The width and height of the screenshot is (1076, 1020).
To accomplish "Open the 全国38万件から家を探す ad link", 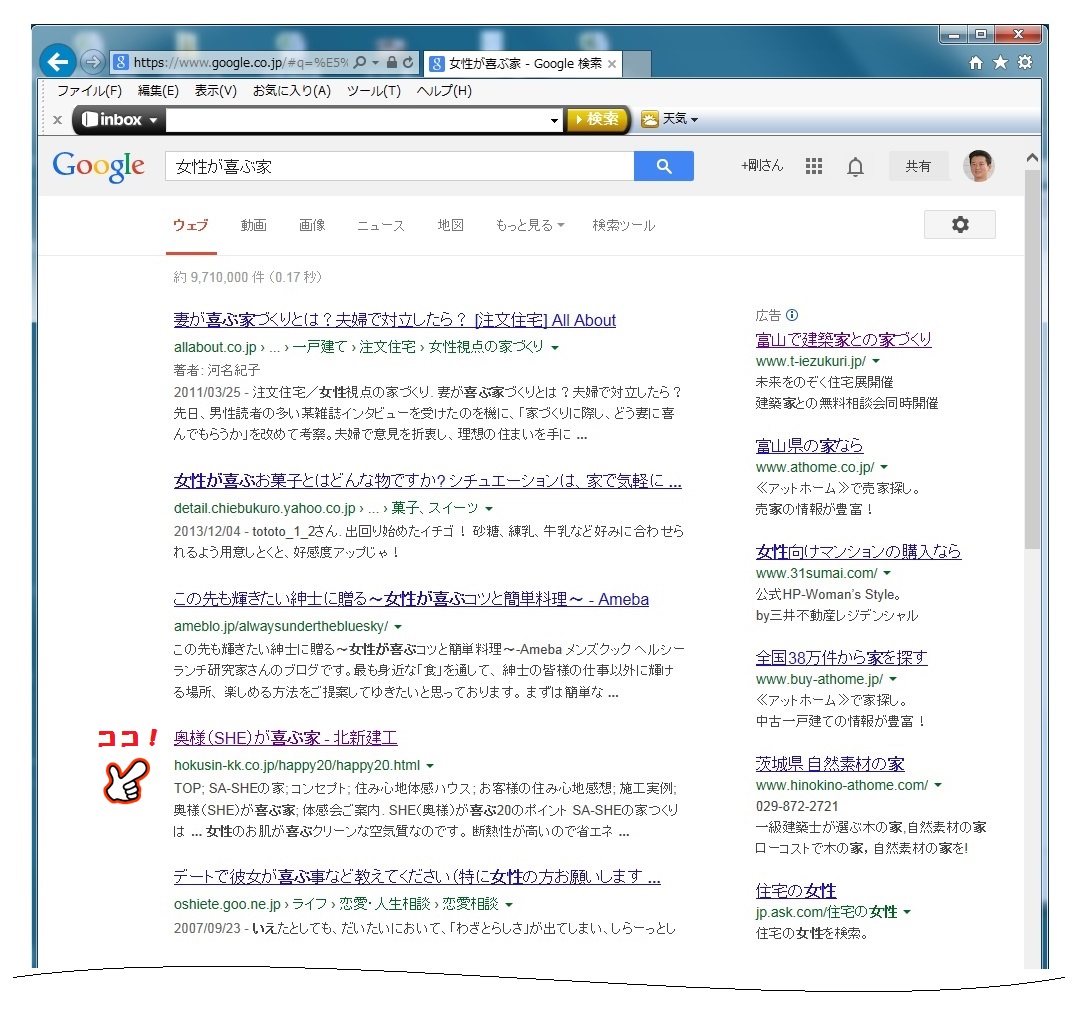I will (841, 658).
